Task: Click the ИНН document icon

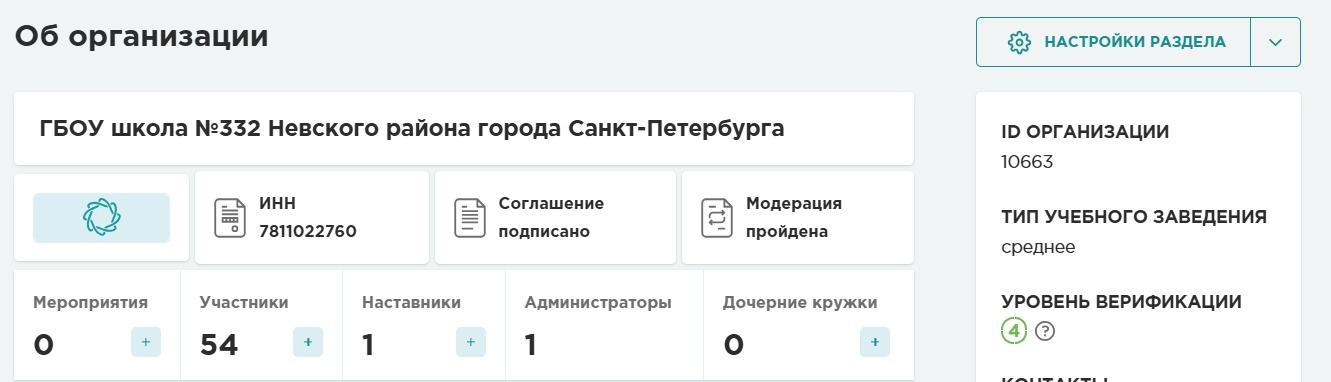Action: click(x=231, y=218)
